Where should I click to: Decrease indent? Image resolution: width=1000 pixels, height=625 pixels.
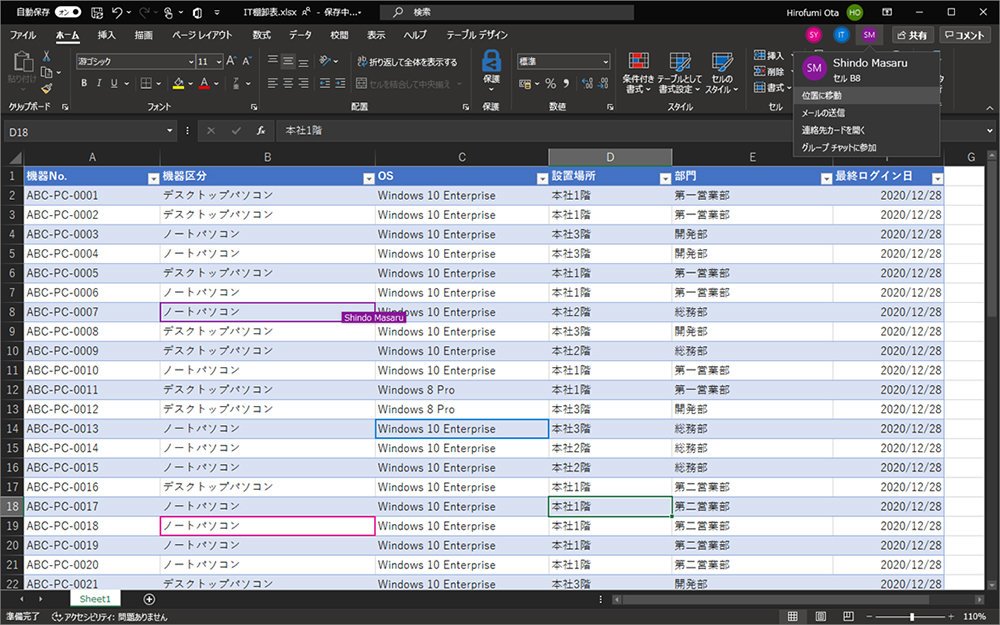(325, 83)
